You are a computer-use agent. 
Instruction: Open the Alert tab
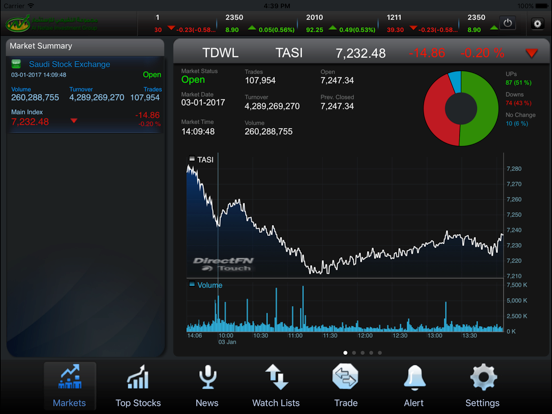pos(414,386)
